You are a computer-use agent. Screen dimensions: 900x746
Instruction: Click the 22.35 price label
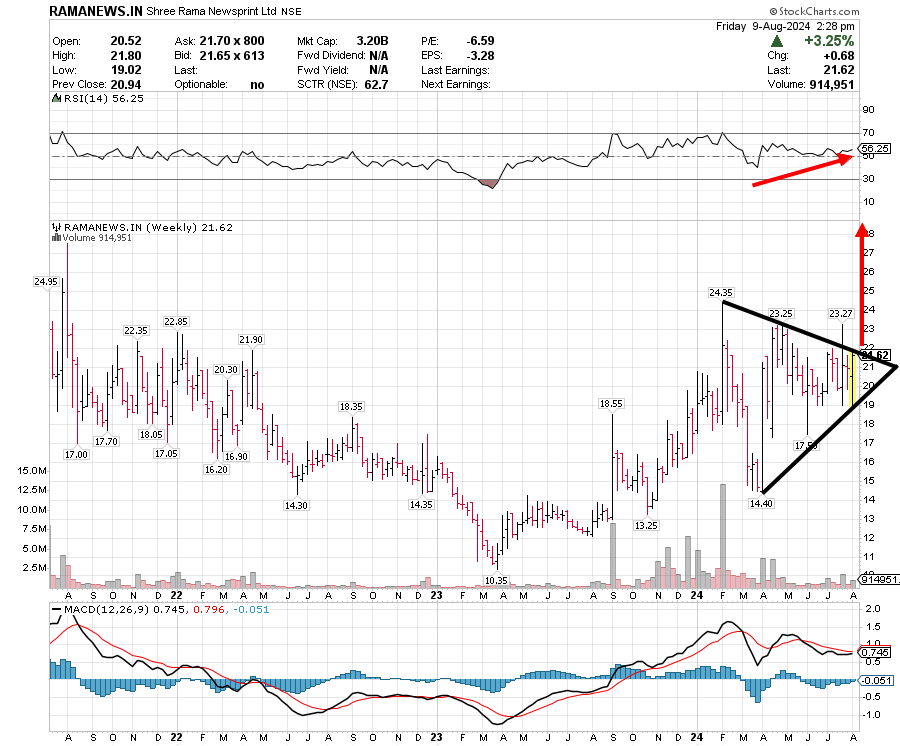coord(136,331)
